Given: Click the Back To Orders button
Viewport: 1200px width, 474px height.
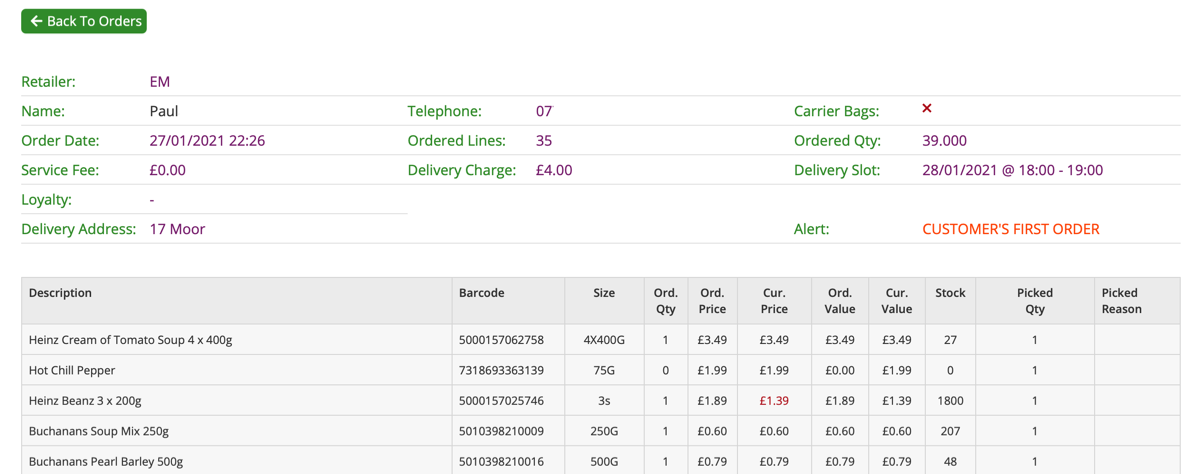Looking at the screenshot, I should coord(84,21).
